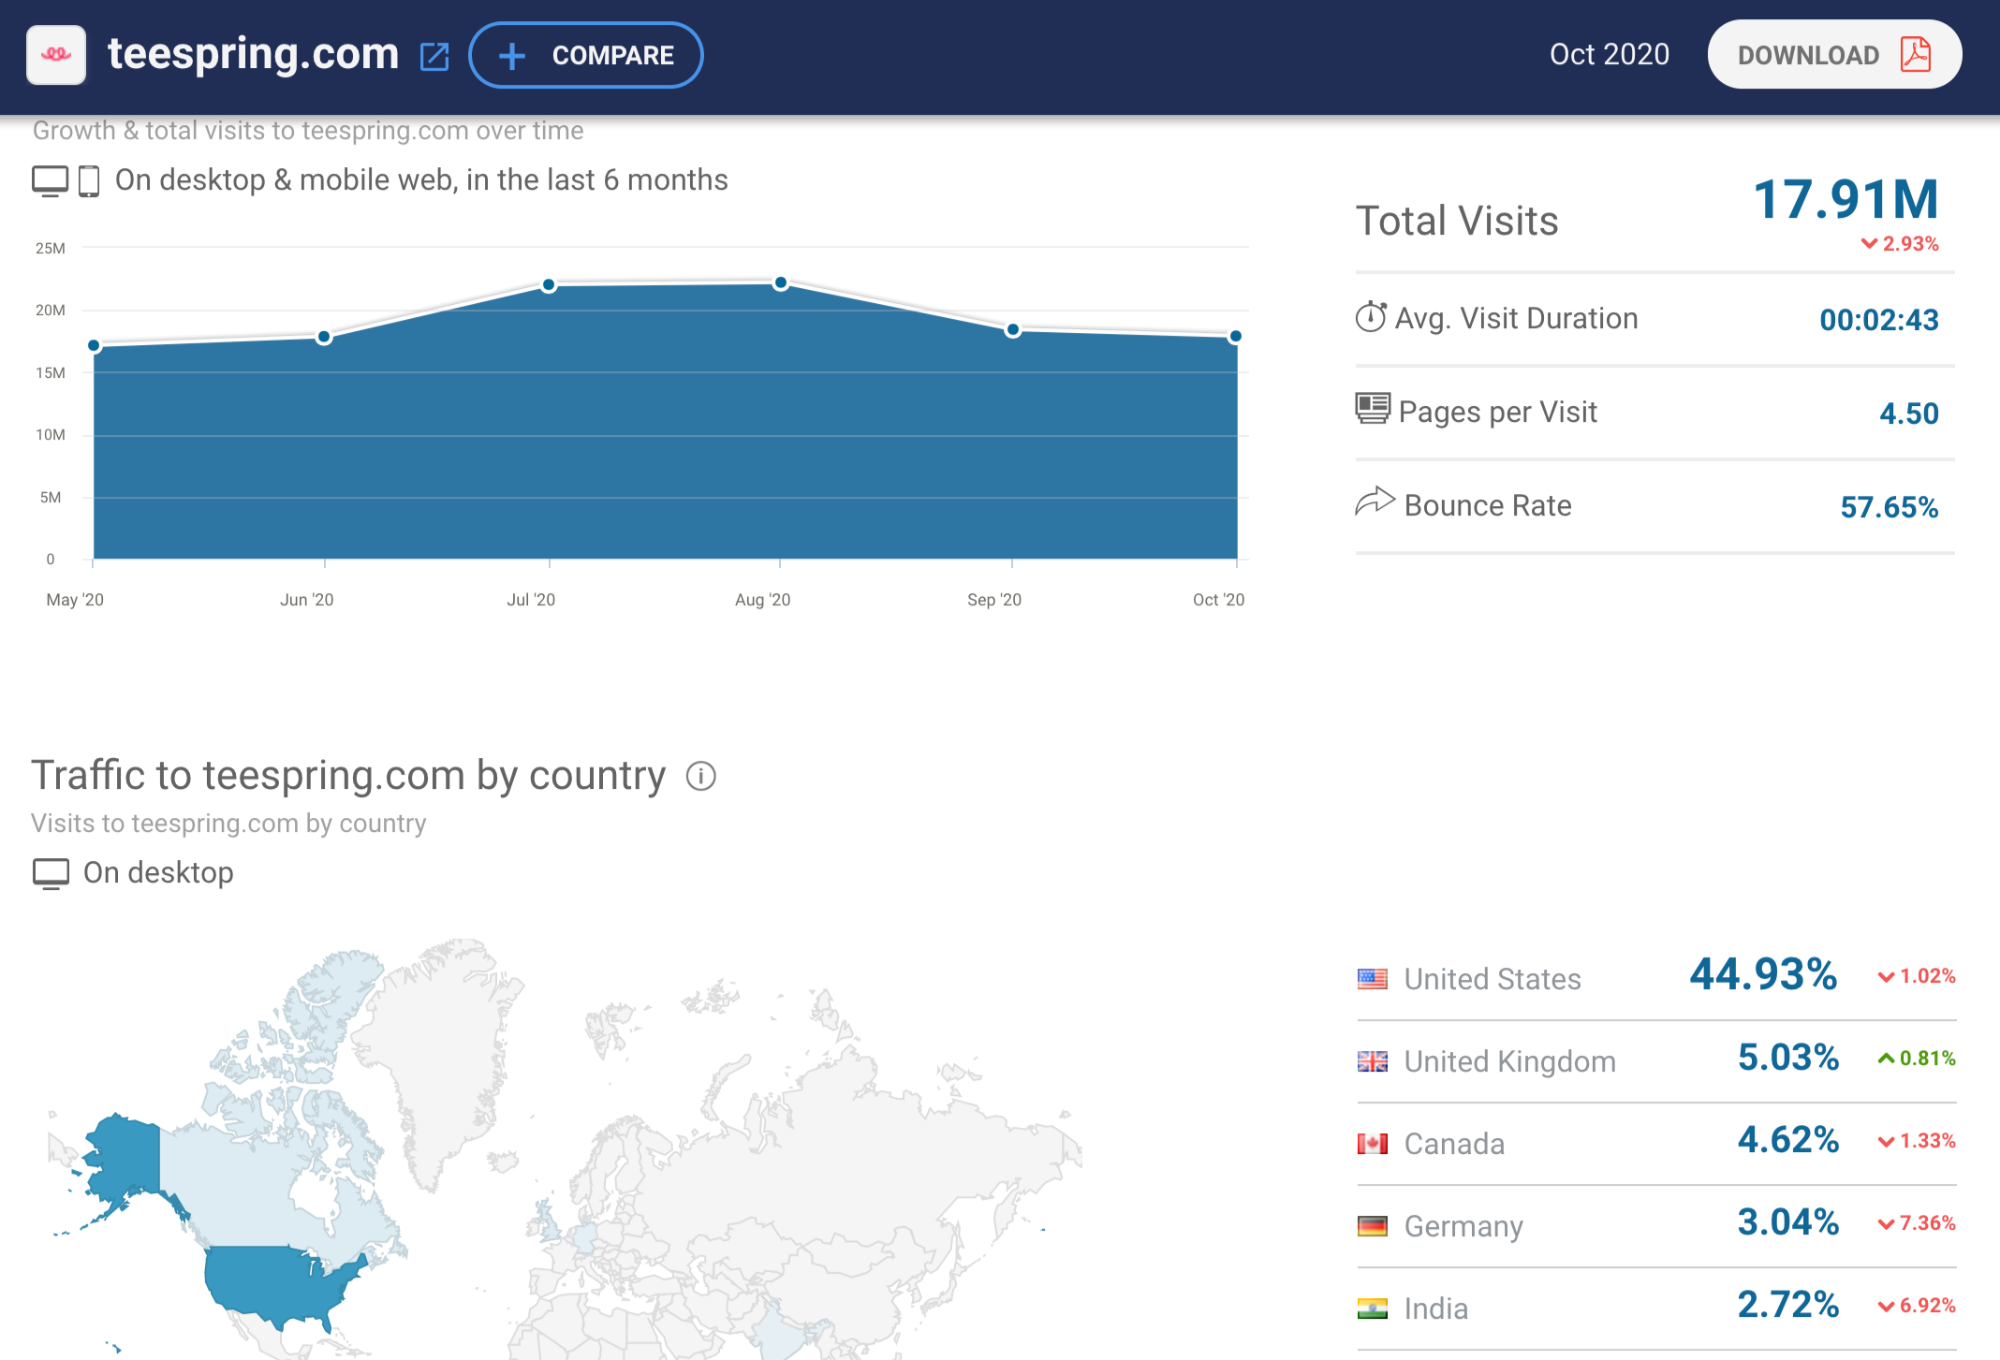Screen dimensions: 2000x1360
Task: Click the United States country name
Action: (x=1492, y=979)
